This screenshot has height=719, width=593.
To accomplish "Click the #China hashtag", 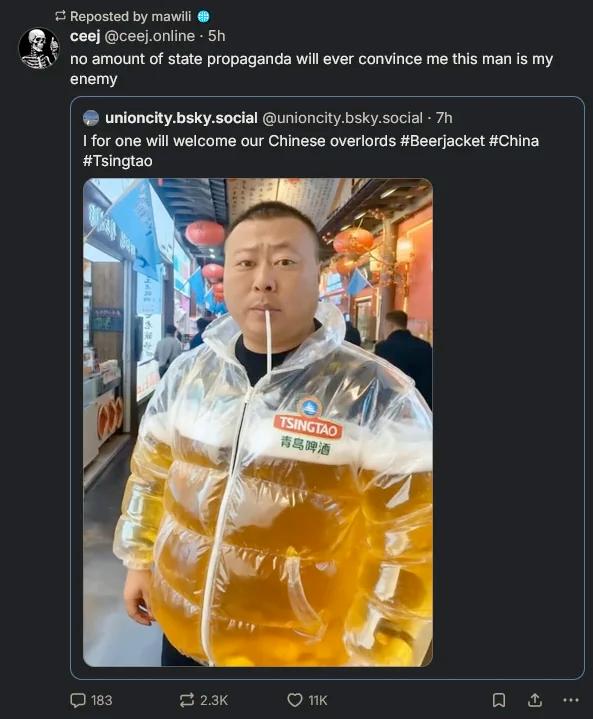I will click(514, 141).
